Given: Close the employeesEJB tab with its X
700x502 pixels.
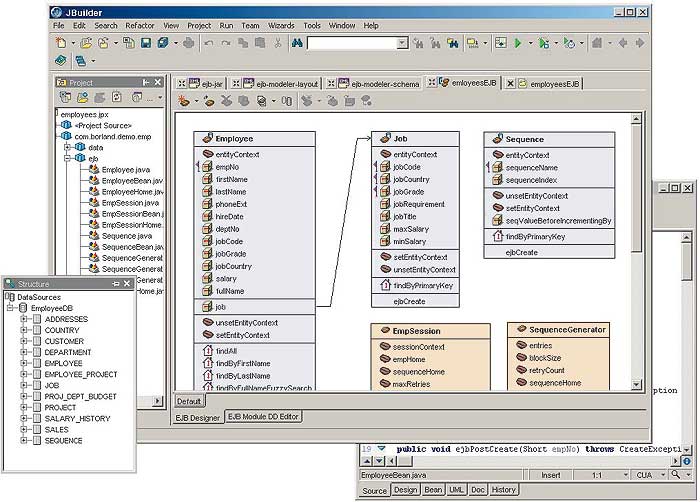Looking at the screenshot, I should coord(510,84).
